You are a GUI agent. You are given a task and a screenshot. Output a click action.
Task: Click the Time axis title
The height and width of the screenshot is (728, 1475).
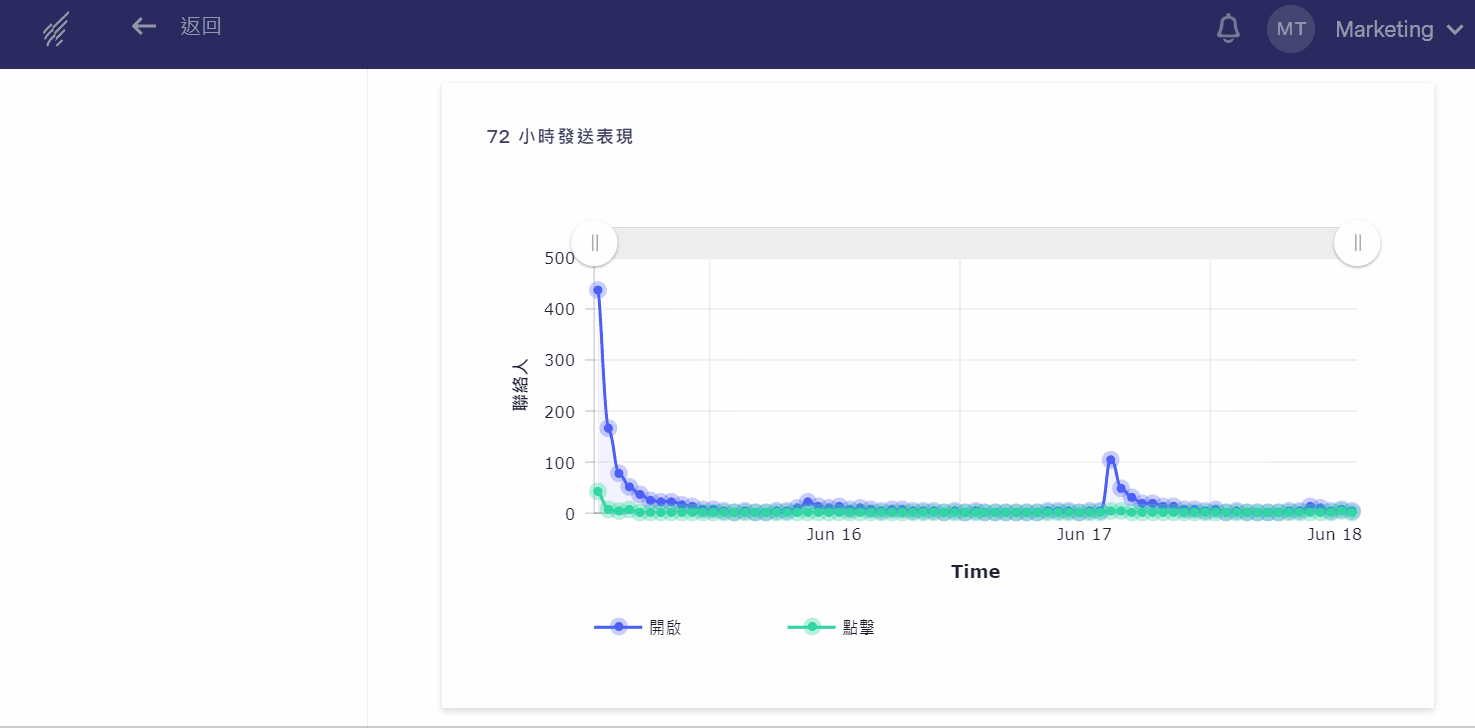976,572
